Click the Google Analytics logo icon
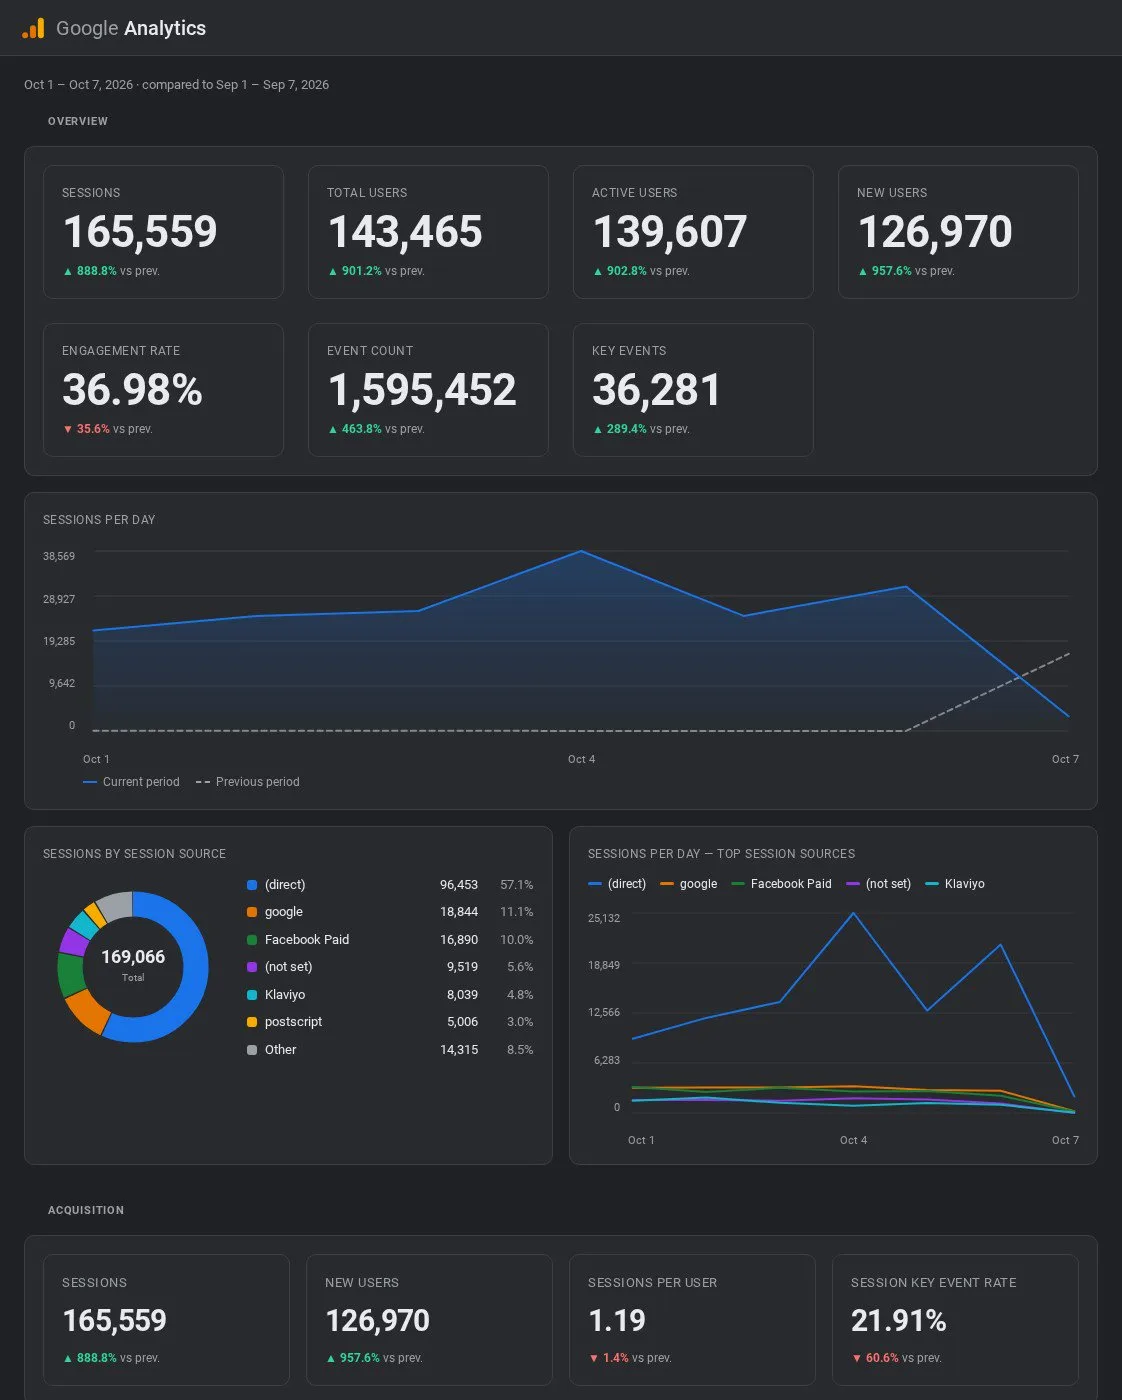The height and width of the screenshot is (1400, 1122). point(33,28)
